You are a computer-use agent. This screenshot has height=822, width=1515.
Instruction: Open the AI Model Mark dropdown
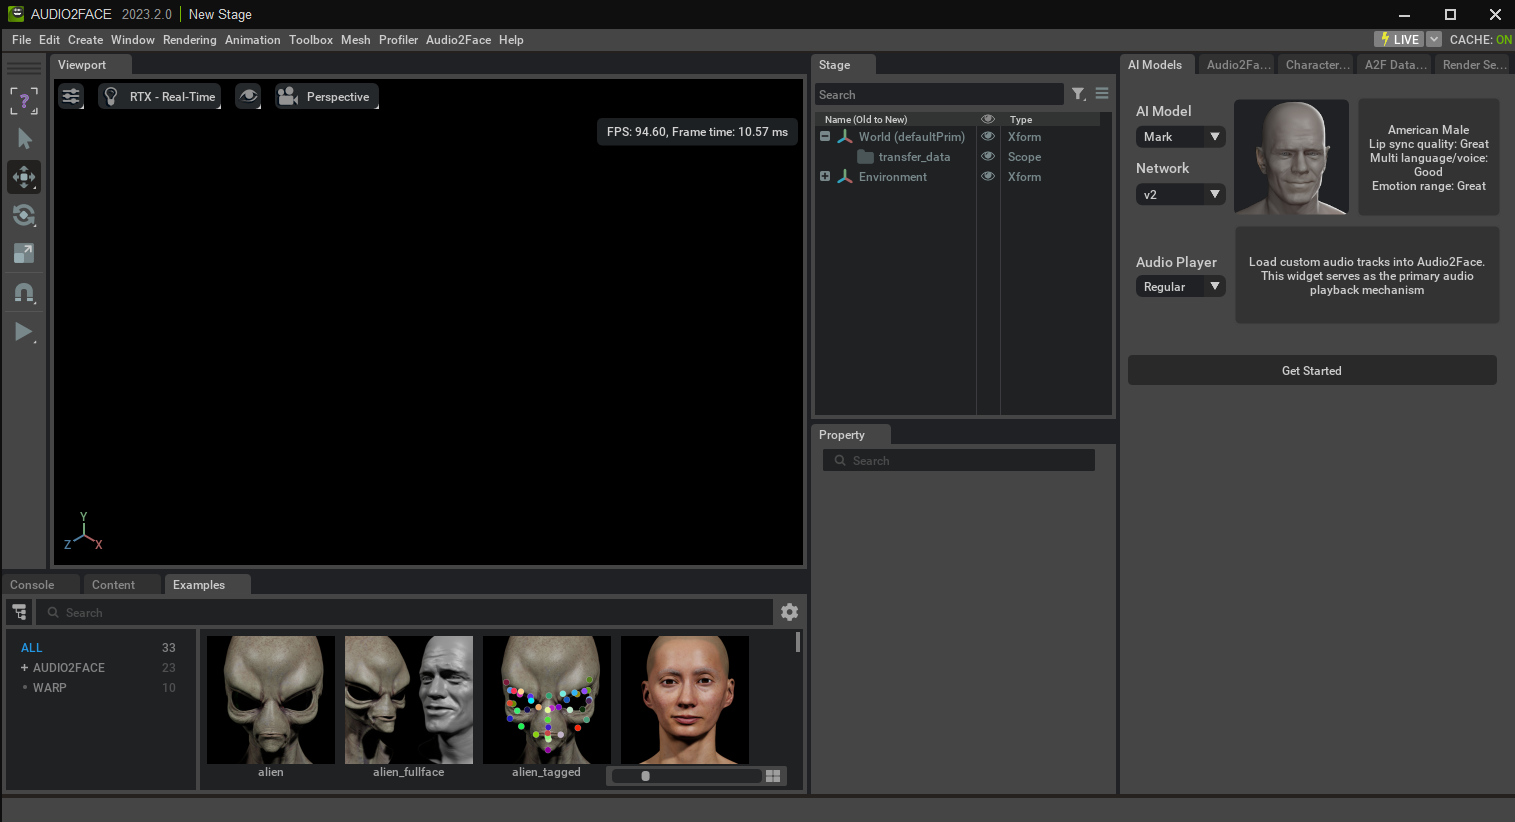pyautogui.click(x=1180, y=137)
